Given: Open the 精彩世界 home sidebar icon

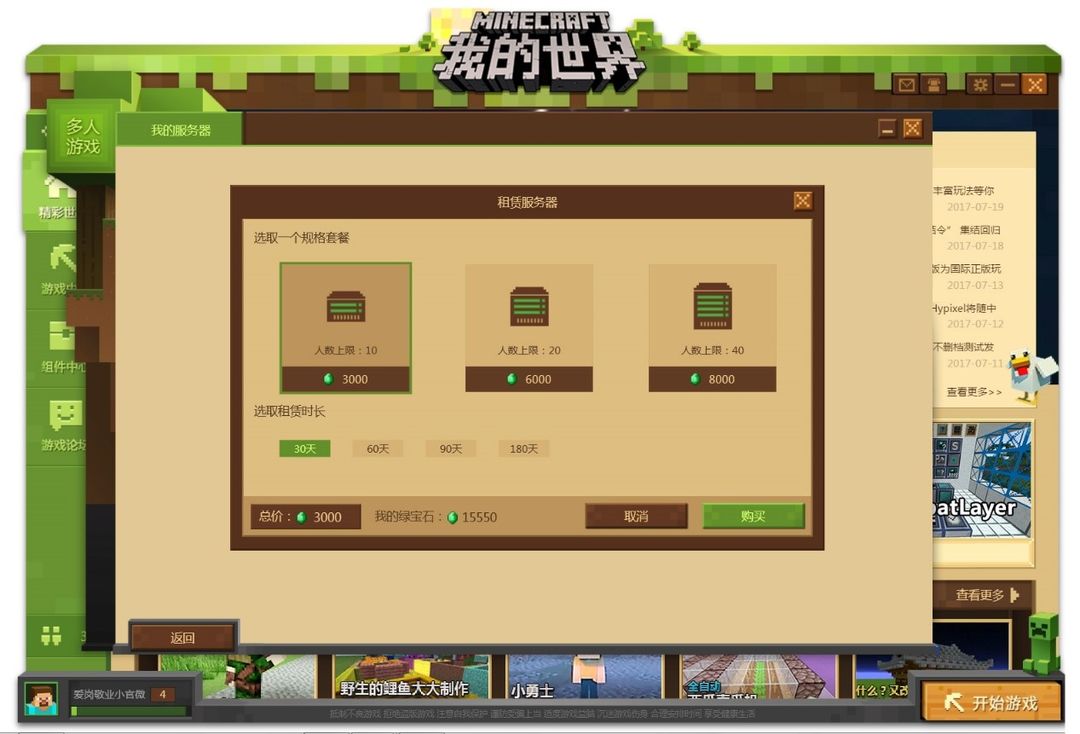Looking at the screenshot, I should click(x=58, y=197).
